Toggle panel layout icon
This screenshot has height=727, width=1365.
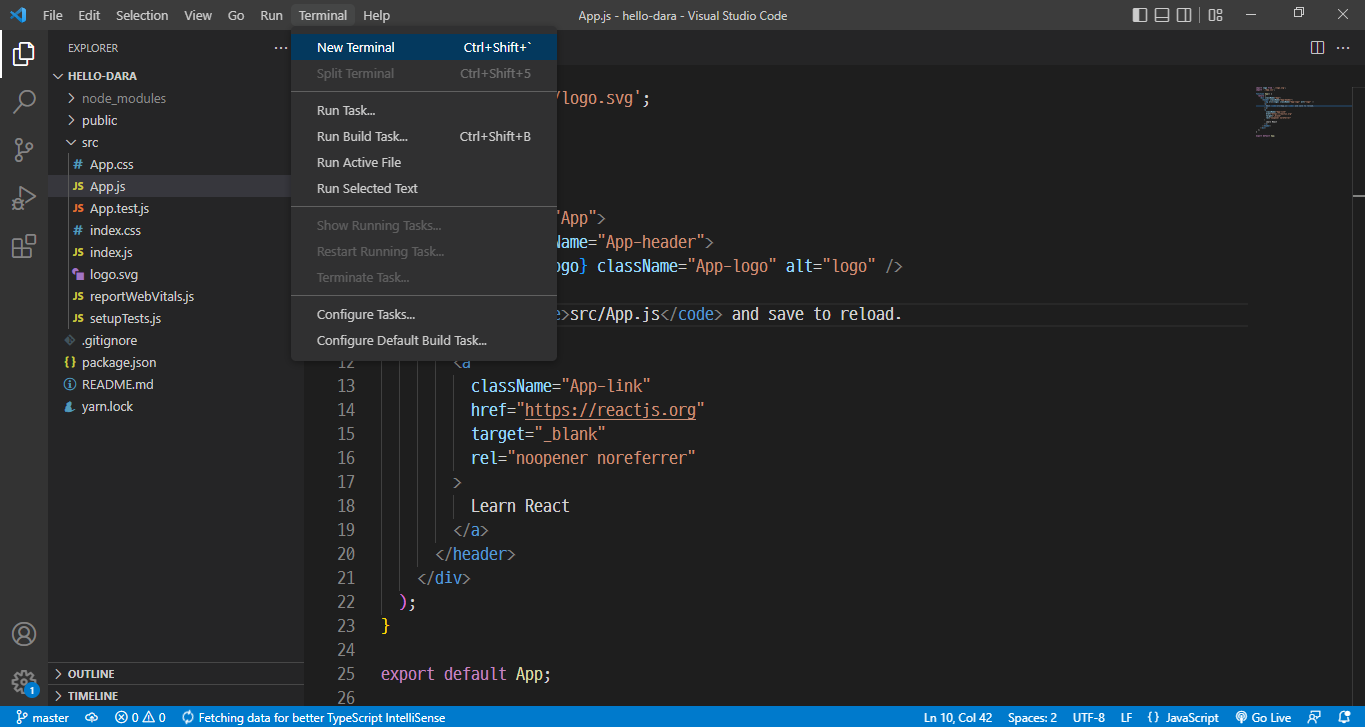pos(1162,15)
